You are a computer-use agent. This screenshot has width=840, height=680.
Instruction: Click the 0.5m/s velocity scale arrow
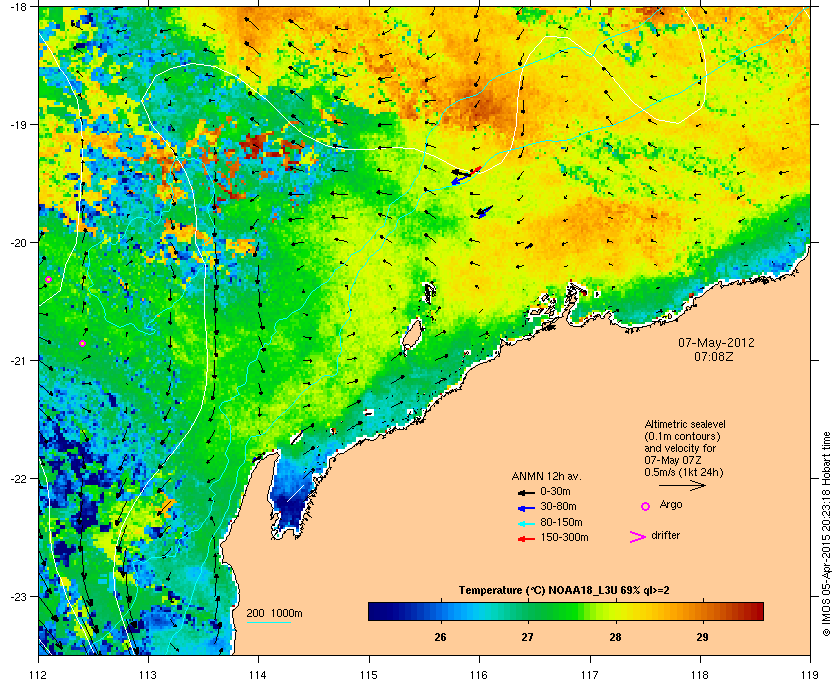tap(682, 486)
